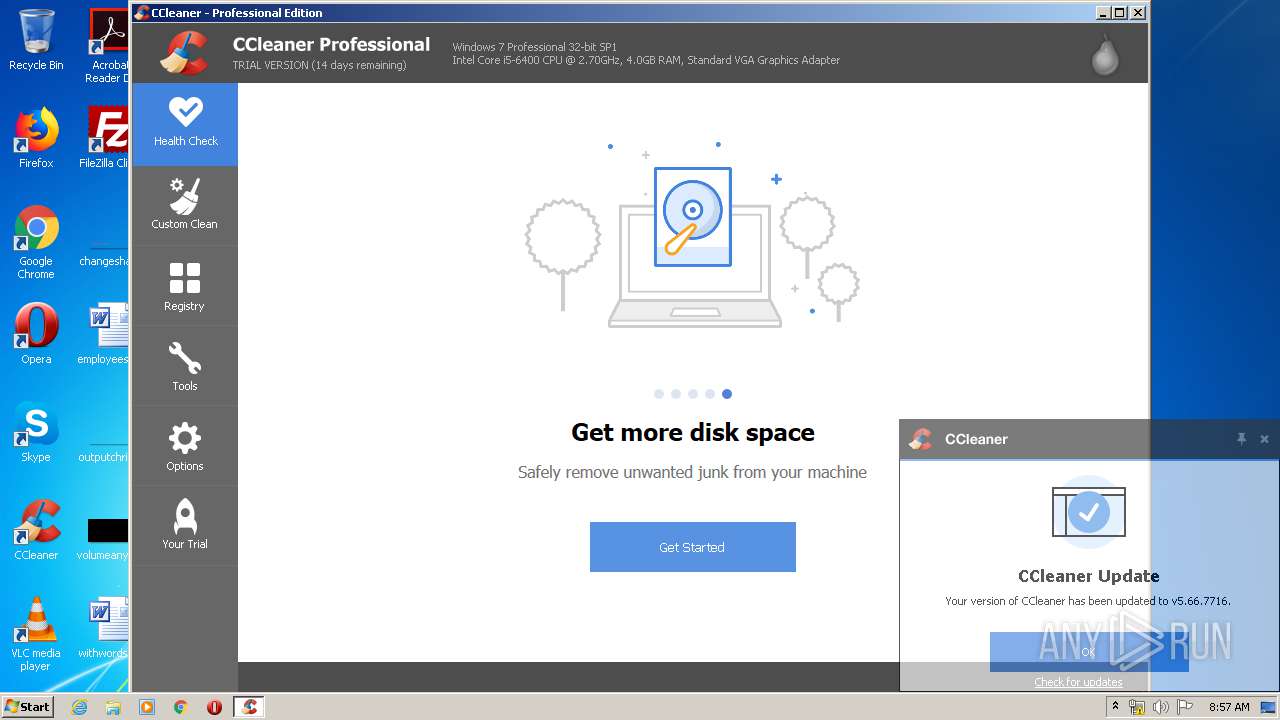Select the first carousel dot
This screenshot has height=720, width=1280.
point(659,394)
